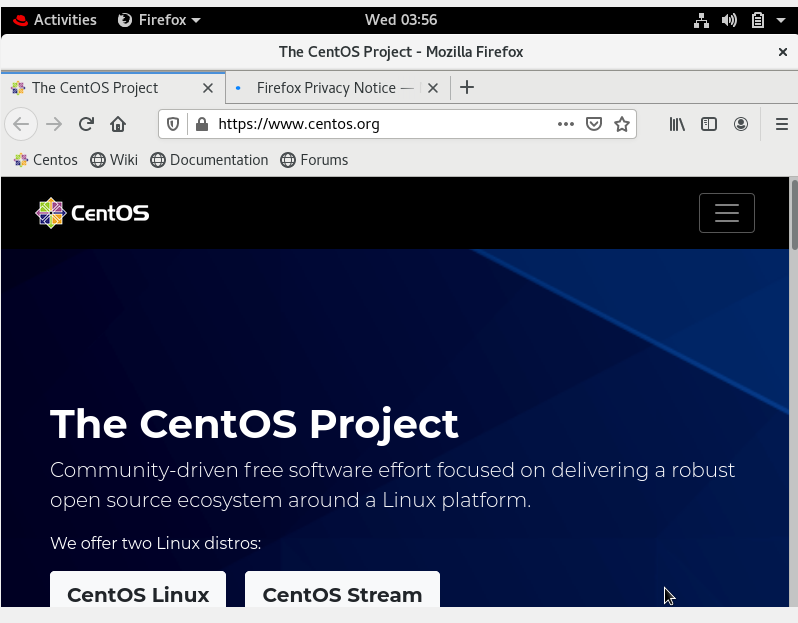This screenshot has height=623, width=798.
Task: Expand the system menu dropdown arrow
Action: point(781,20)
